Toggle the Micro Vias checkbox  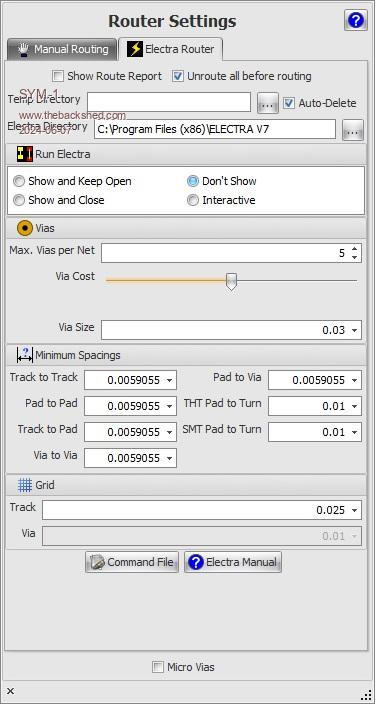(157, 667)
